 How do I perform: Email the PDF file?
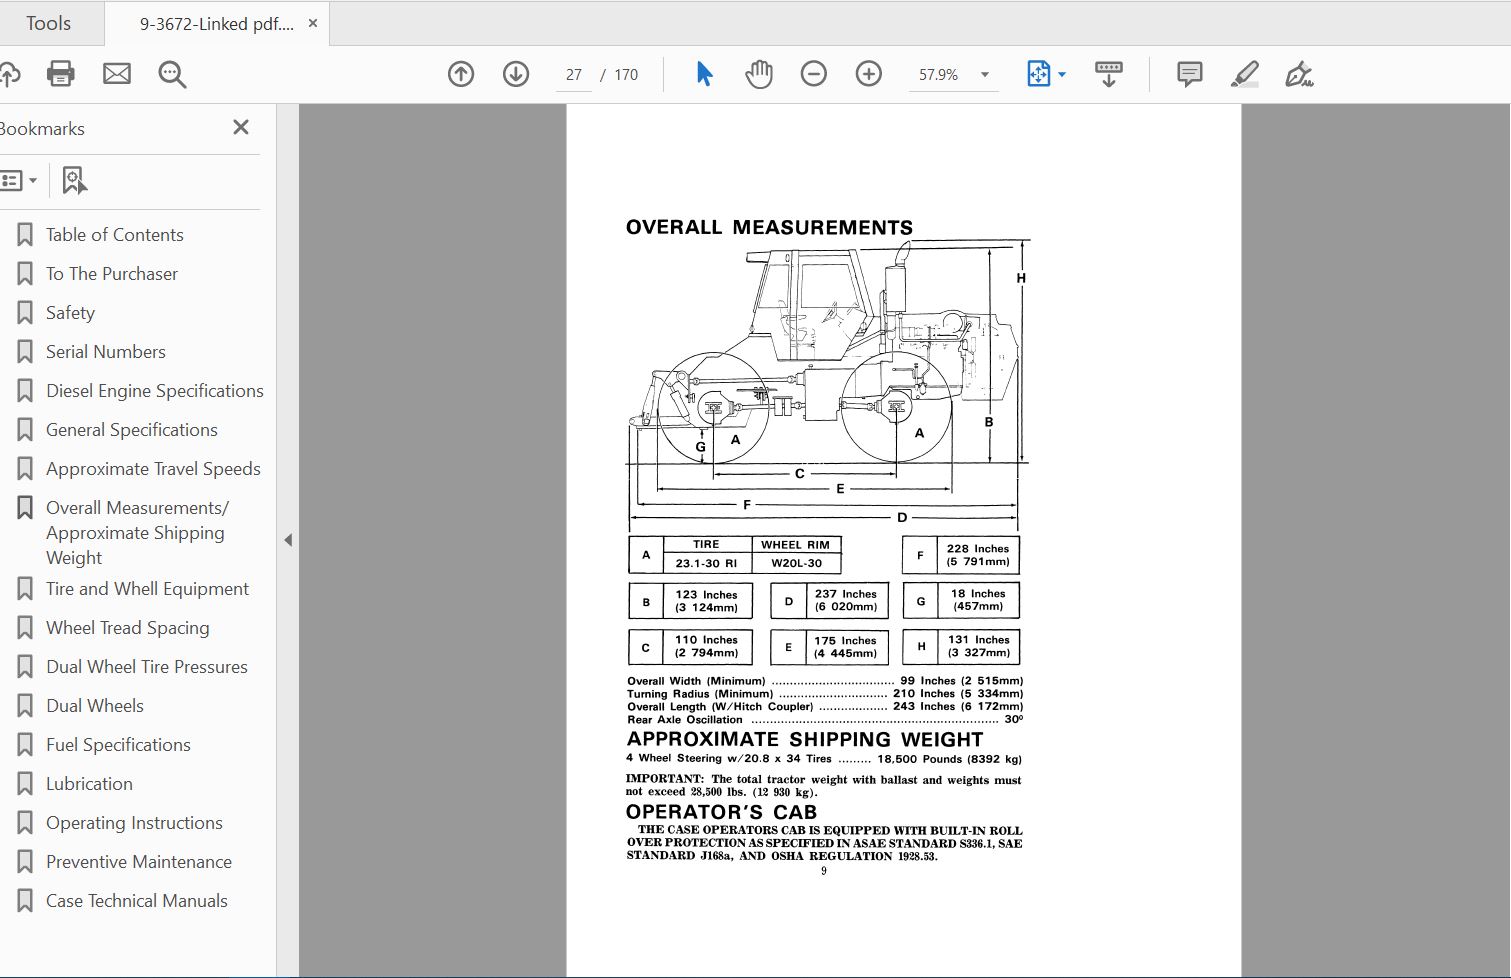[117, 73]
